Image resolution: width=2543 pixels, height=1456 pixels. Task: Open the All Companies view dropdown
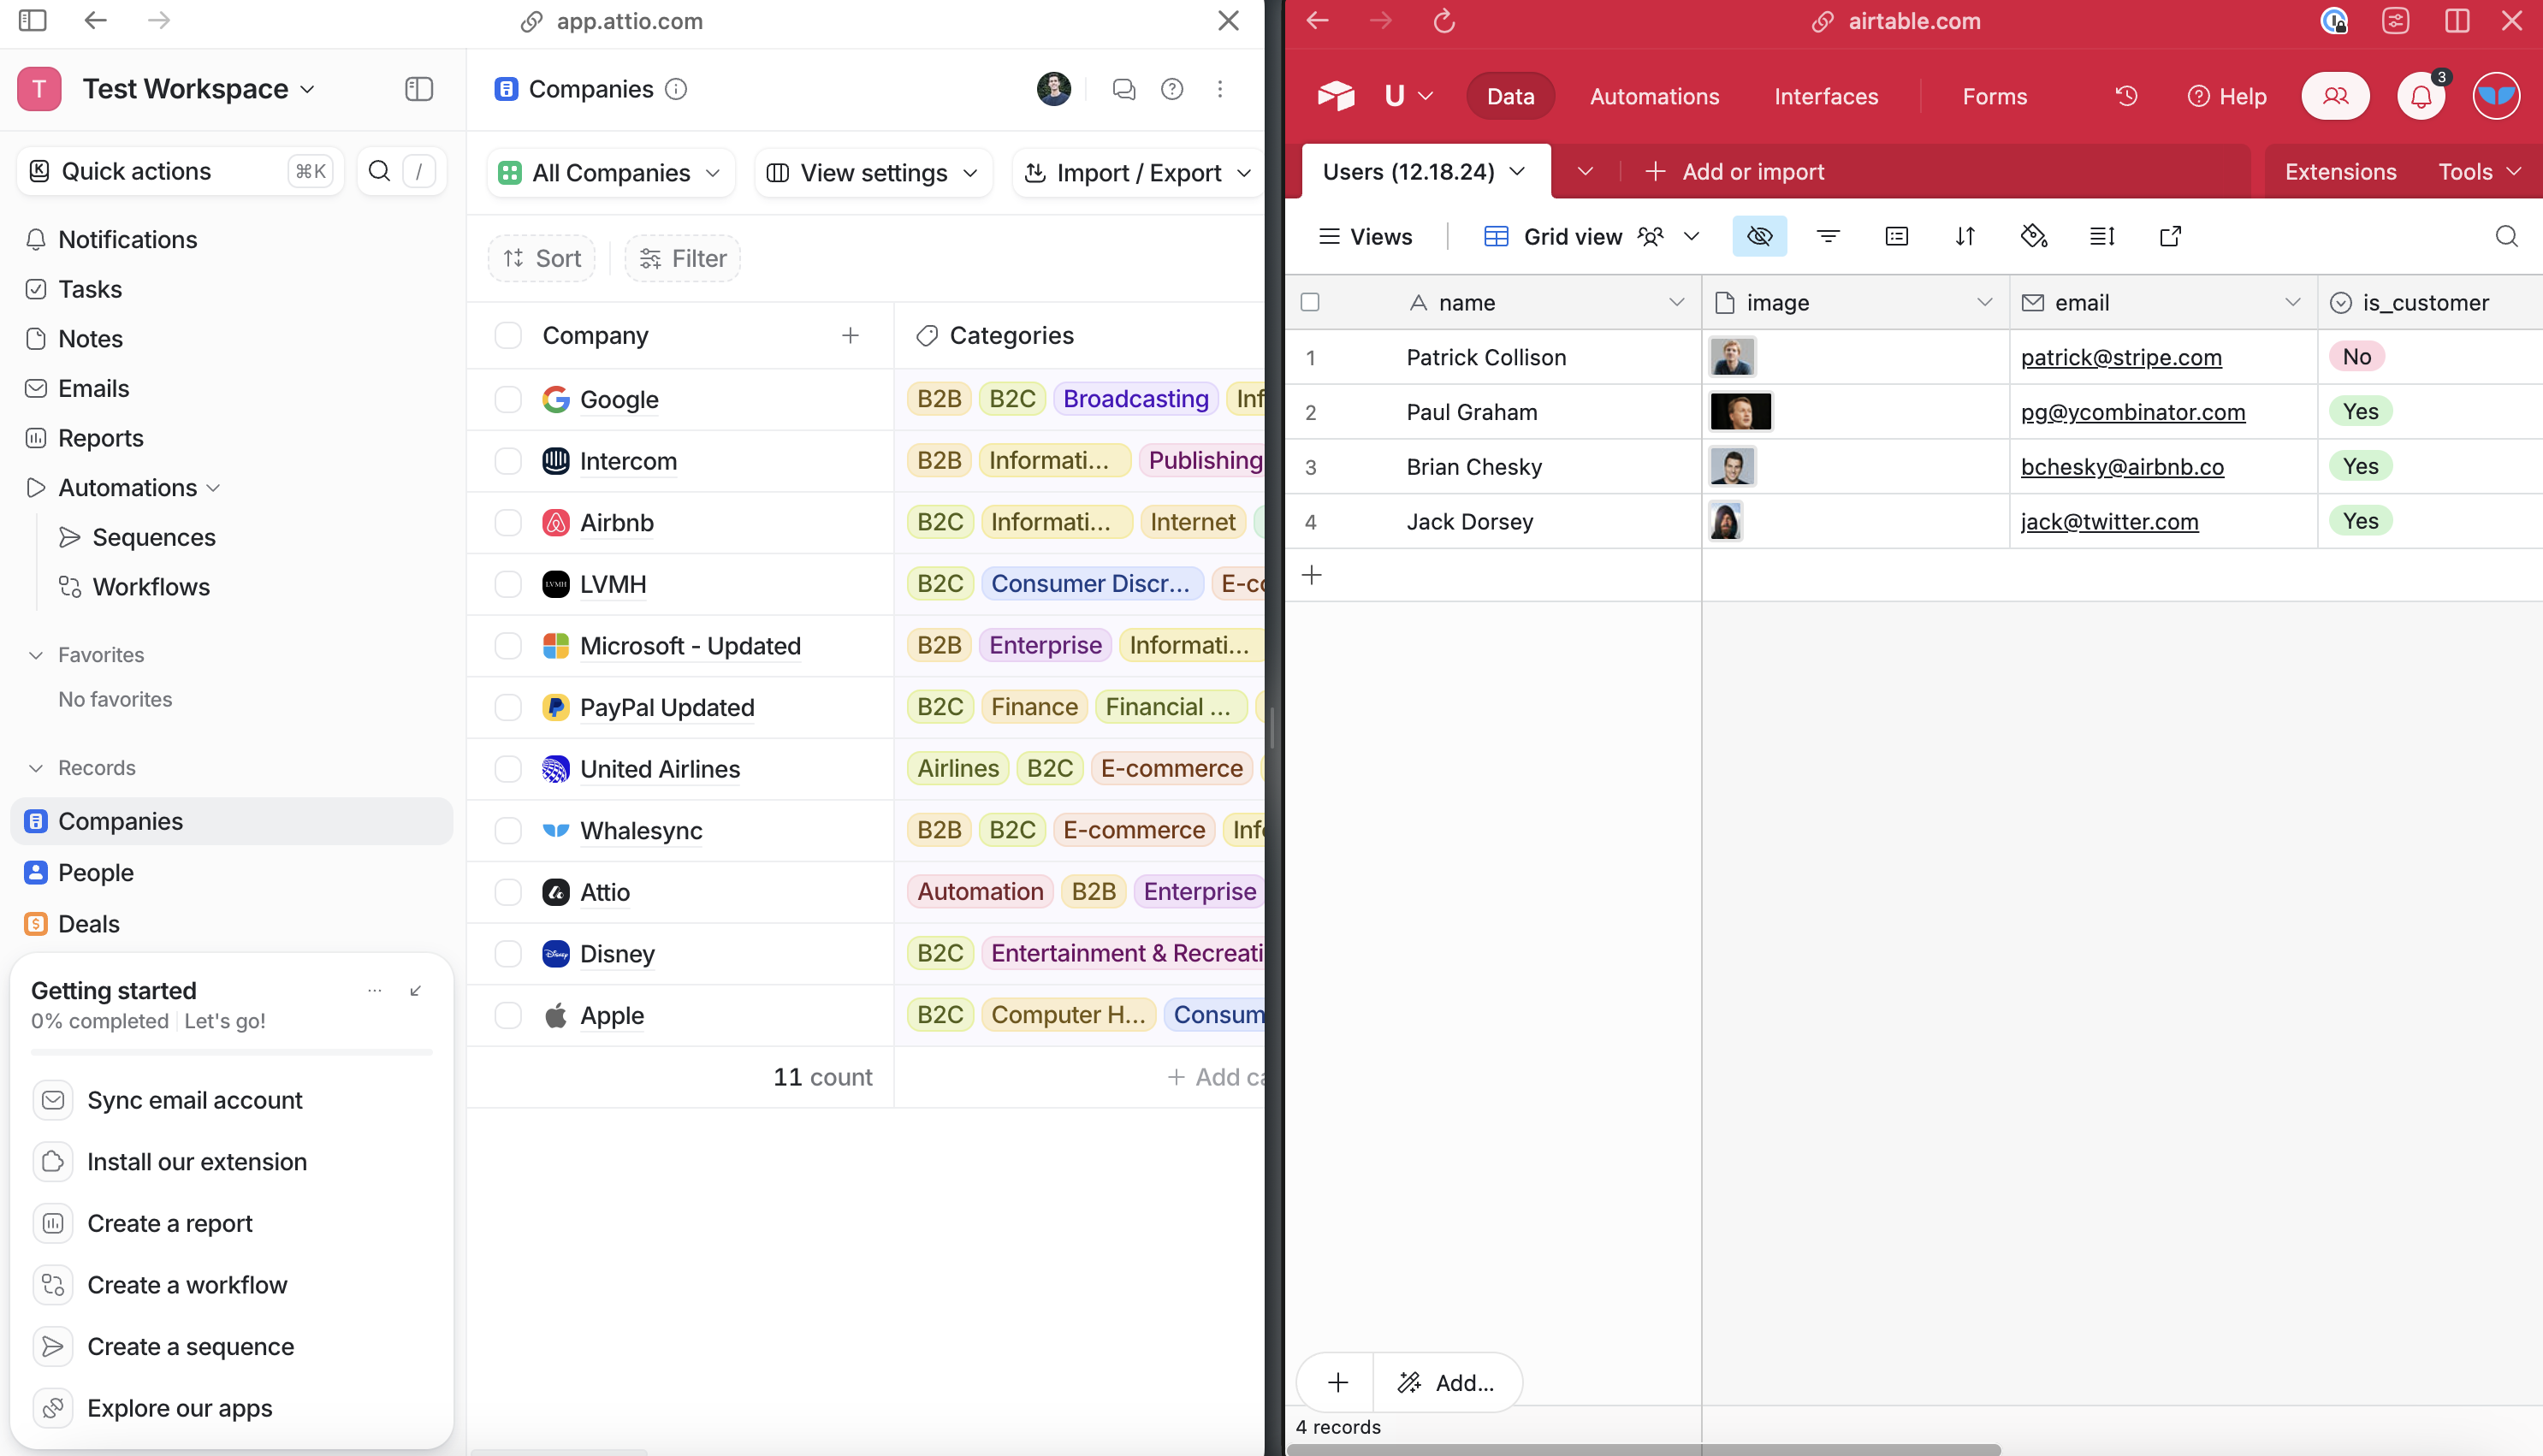611,173
